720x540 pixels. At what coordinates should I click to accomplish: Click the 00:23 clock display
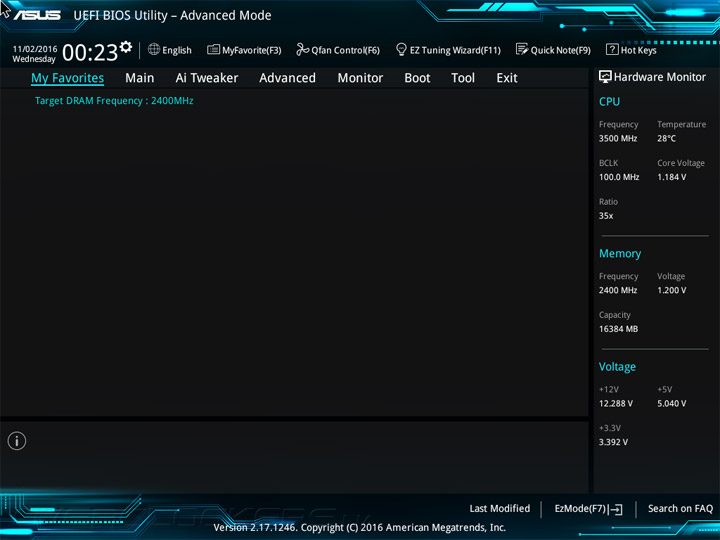point(90,53)
